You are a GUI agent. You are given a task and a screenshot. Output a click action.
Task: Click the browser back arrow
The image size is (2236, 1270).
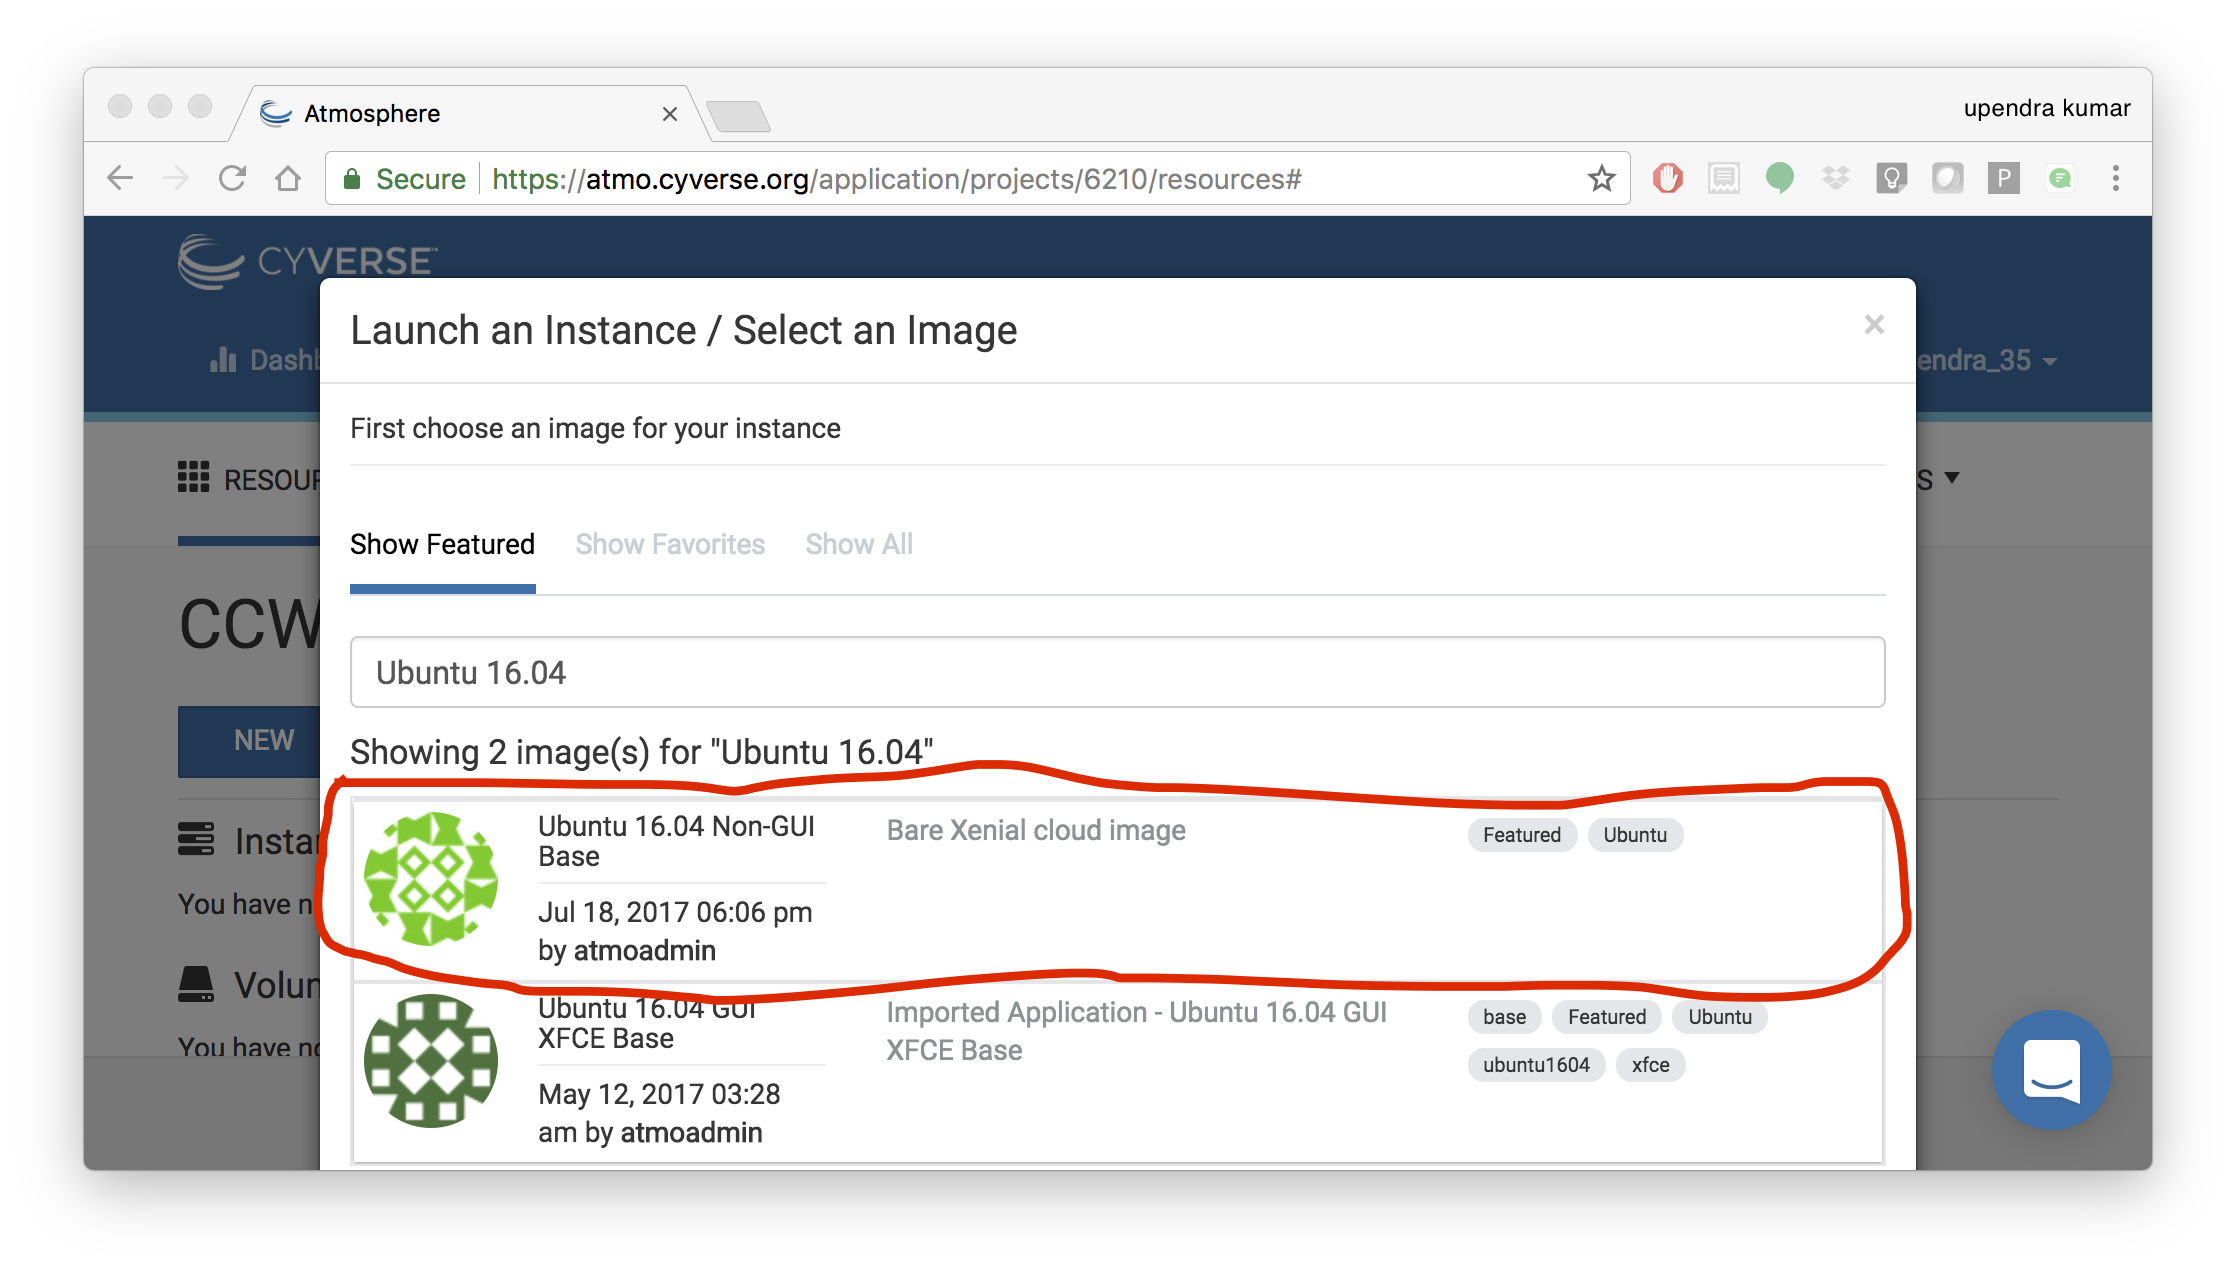point(120,179)
